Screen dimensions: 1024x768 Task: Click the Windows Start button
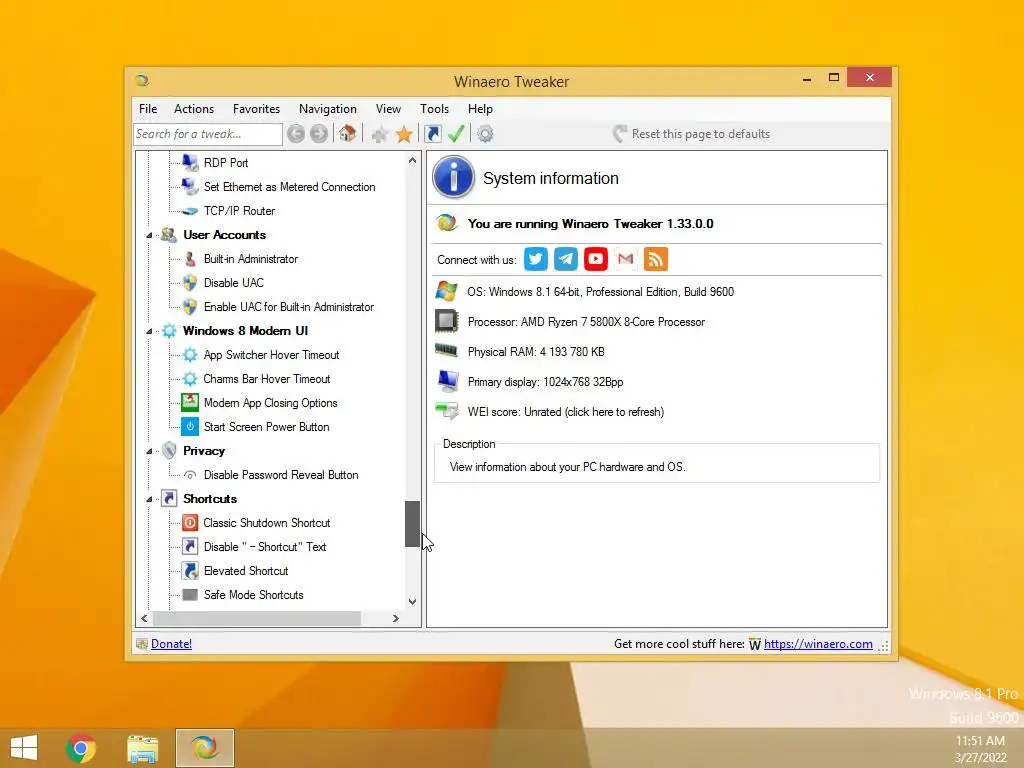tap(24, 747)
